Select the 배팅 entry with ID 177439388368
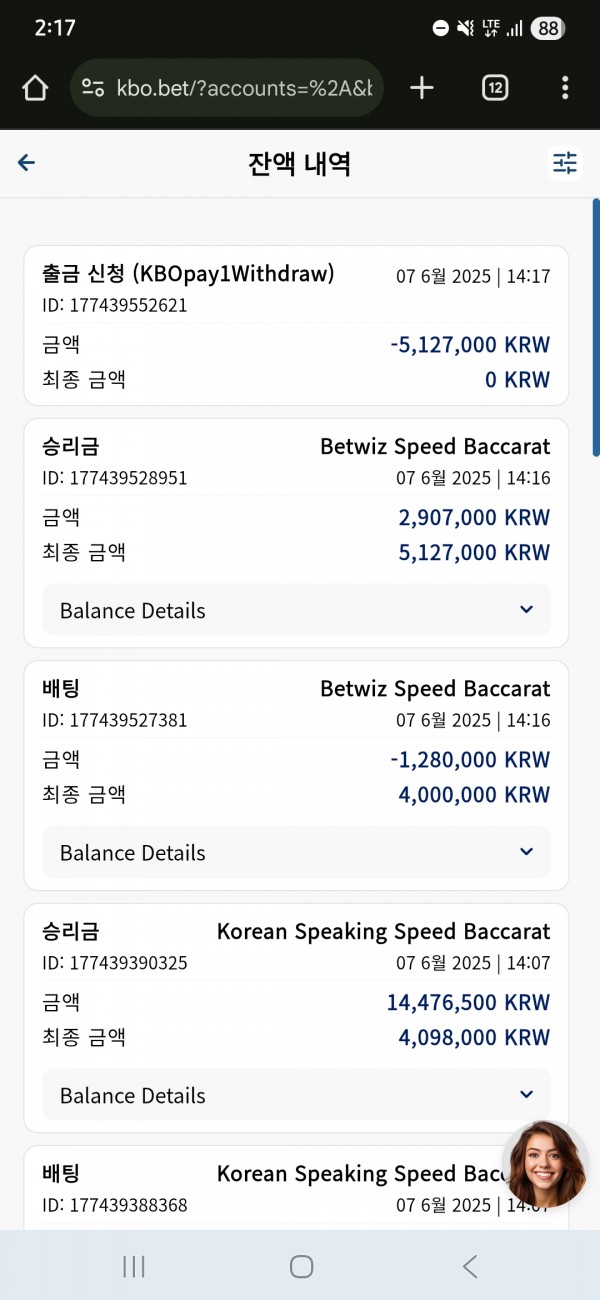600x1300 pixels. pyautogui.click(x=296, y=1188)
